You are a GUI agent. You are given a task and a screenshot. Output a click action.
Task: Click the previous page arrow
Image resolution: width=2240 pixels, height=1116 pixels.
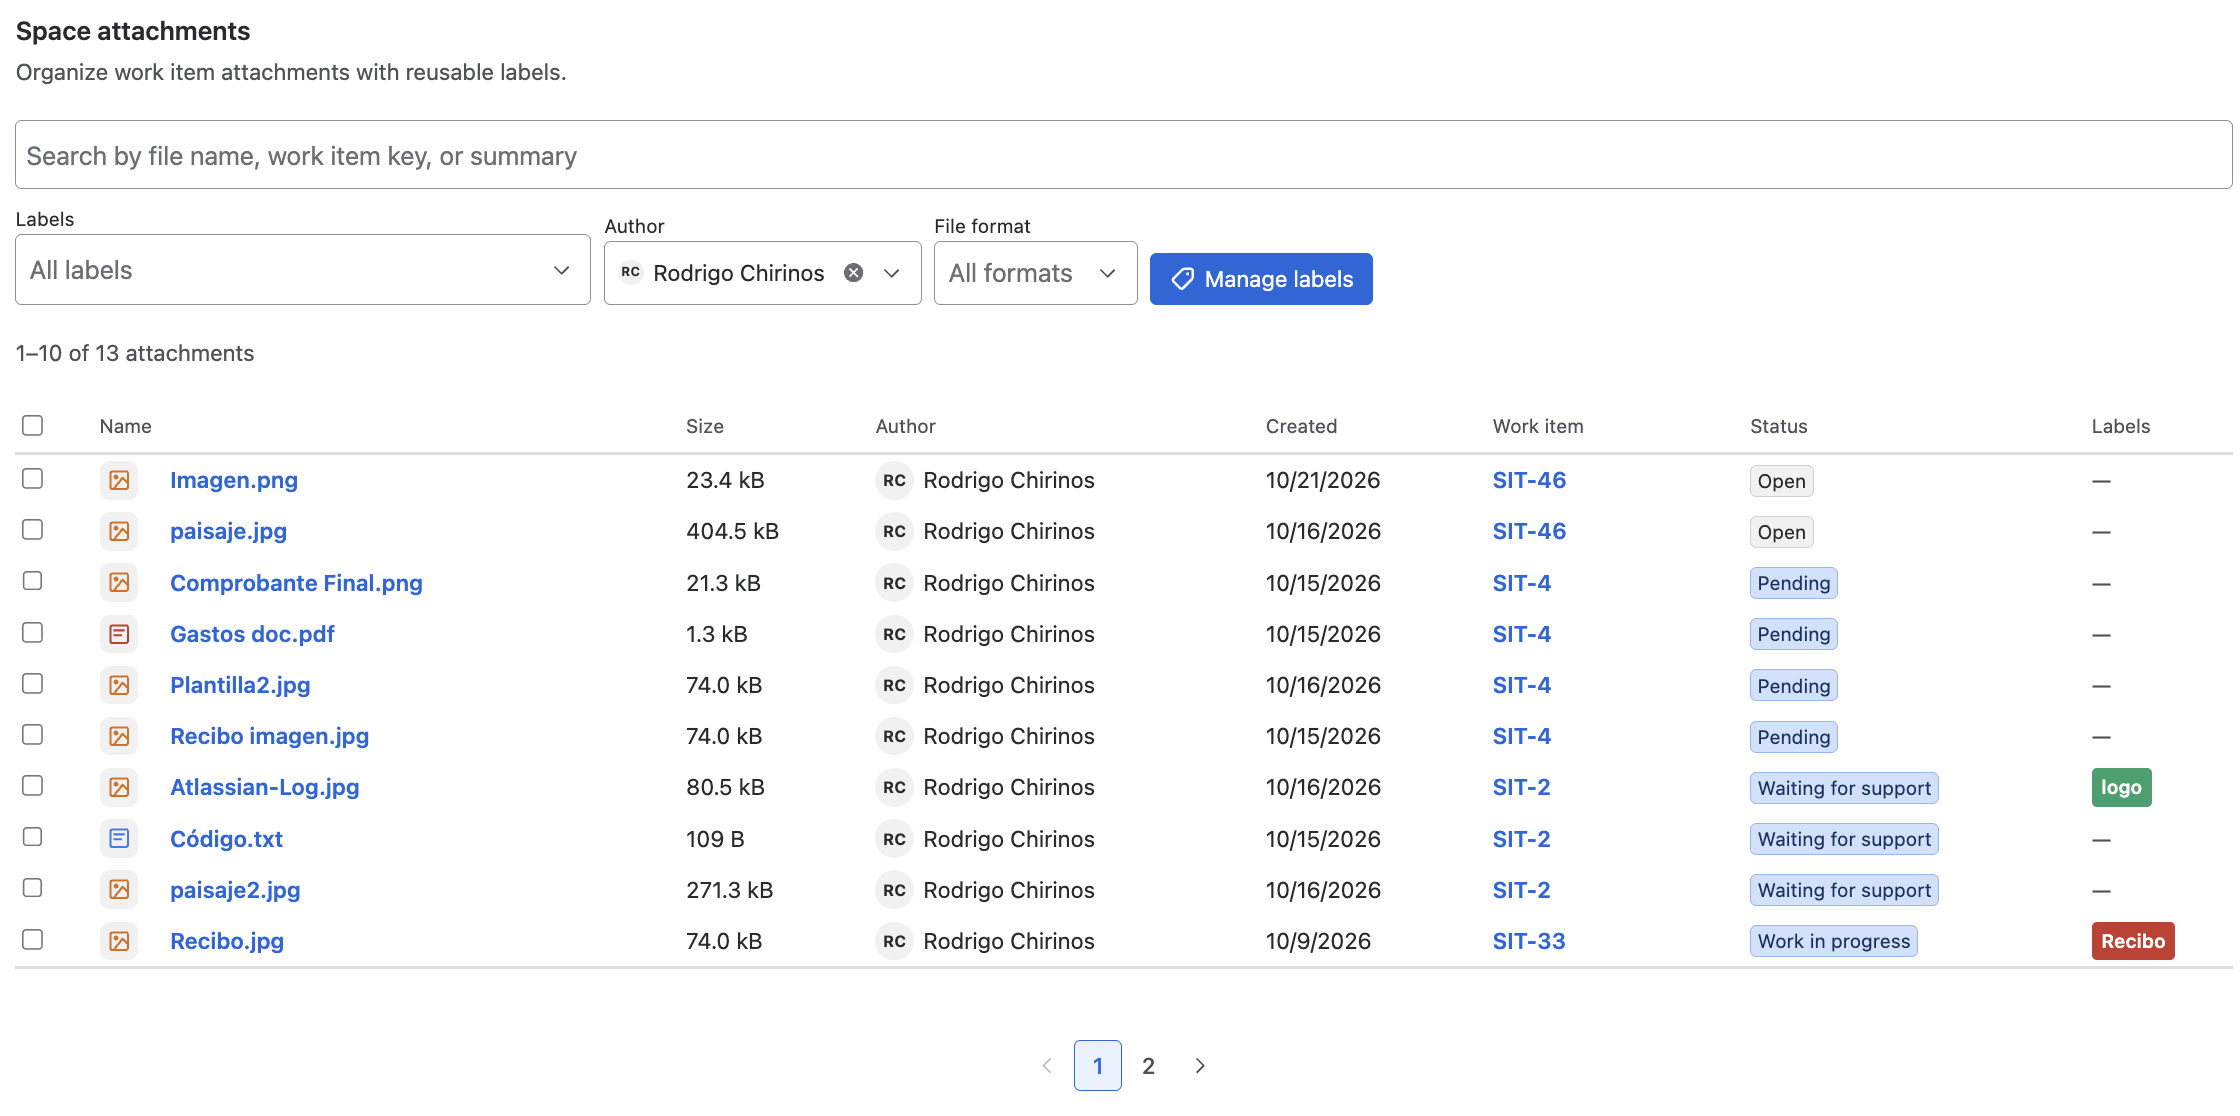point(1047,1066)
